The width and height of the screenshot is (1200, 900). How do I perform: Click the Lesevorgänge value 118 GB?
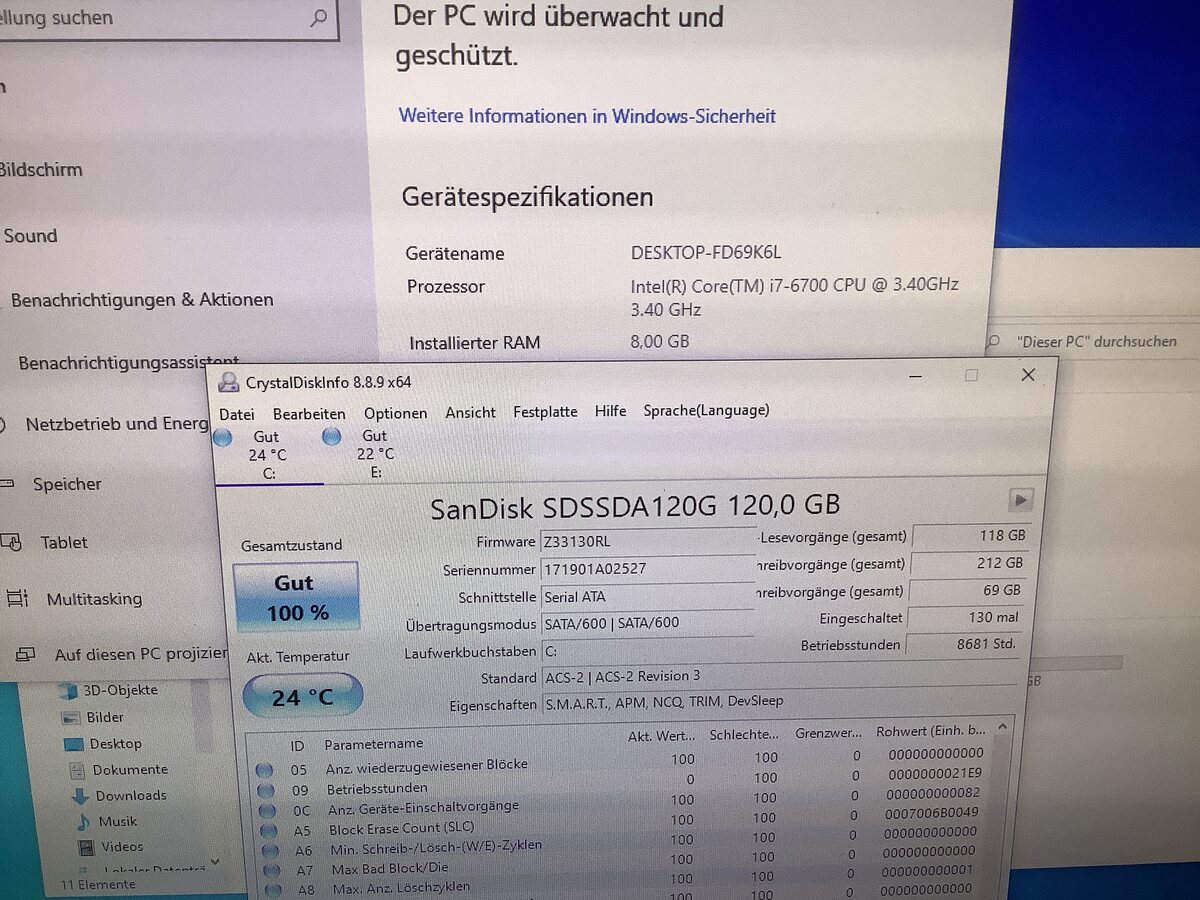(x=970, y=536)
